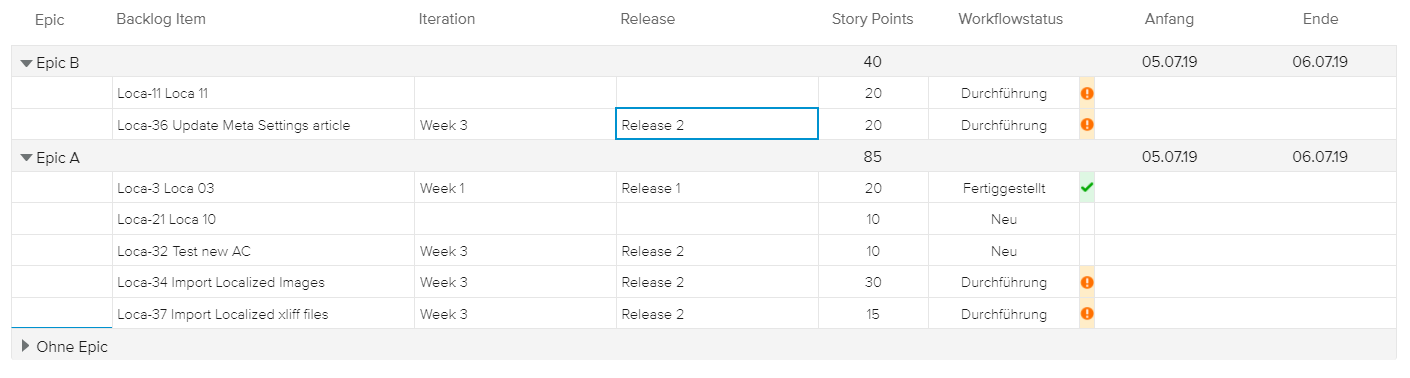This screenshot has width=1410, height=378.
Task: Select the Loca-21 Loca 10 row
Action: point(704,219)
